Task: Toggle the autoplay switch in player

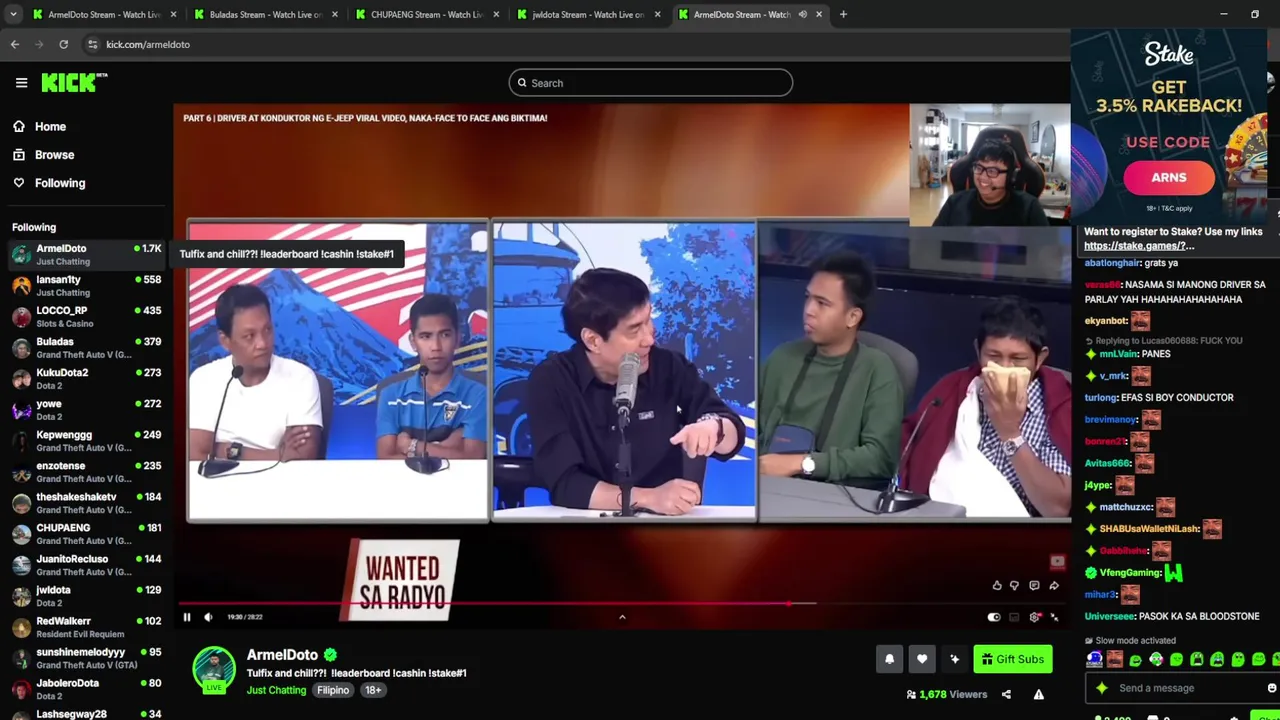Action: [x=994, y=617]
